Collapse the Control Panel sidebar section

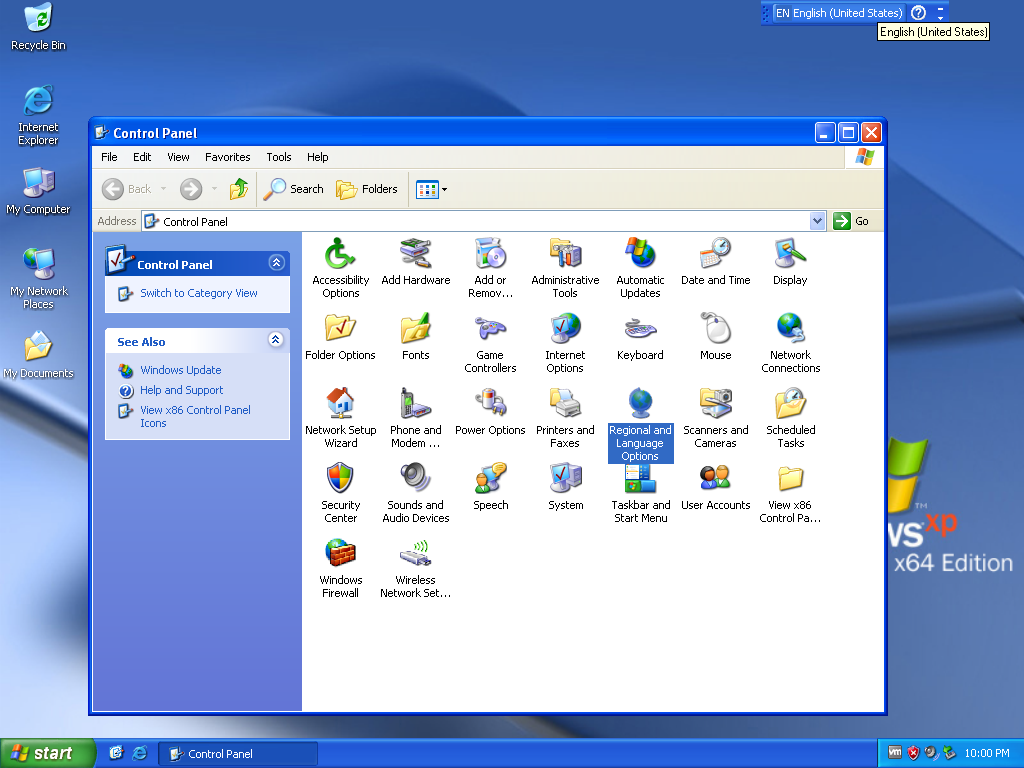point(276,263)
